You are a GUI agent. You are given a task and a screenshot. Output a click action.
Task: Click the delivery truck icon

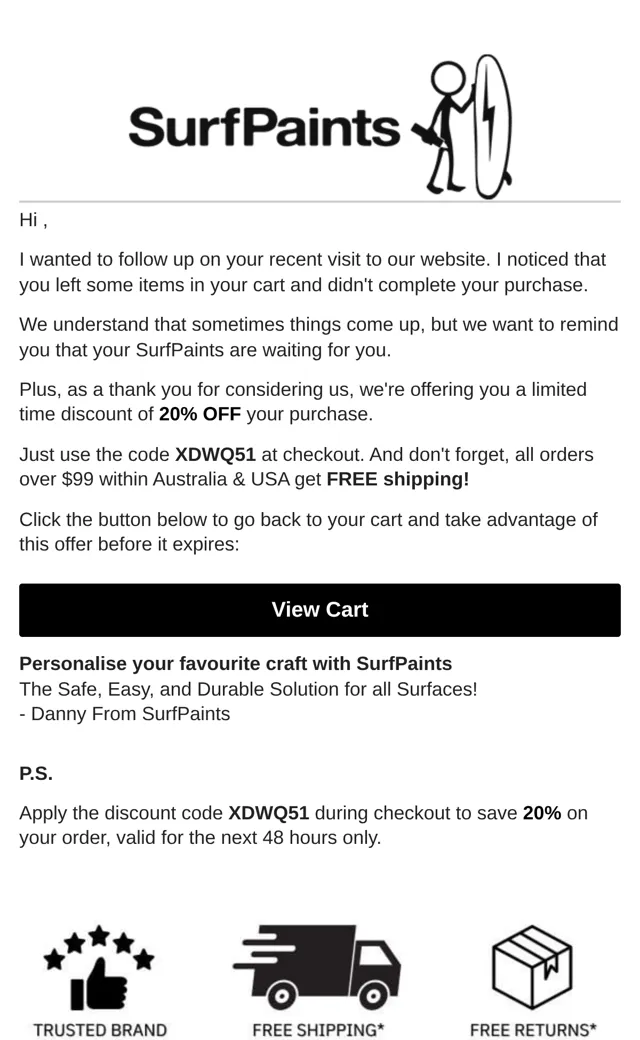tap(316, 967)
